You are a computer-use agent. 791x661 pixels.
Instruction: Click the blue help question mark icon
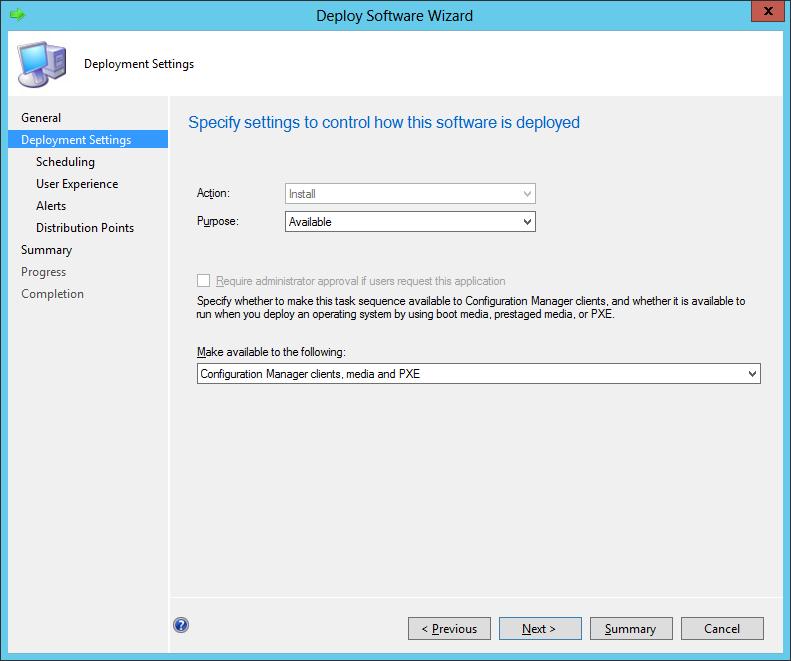(x=181, y=625)
